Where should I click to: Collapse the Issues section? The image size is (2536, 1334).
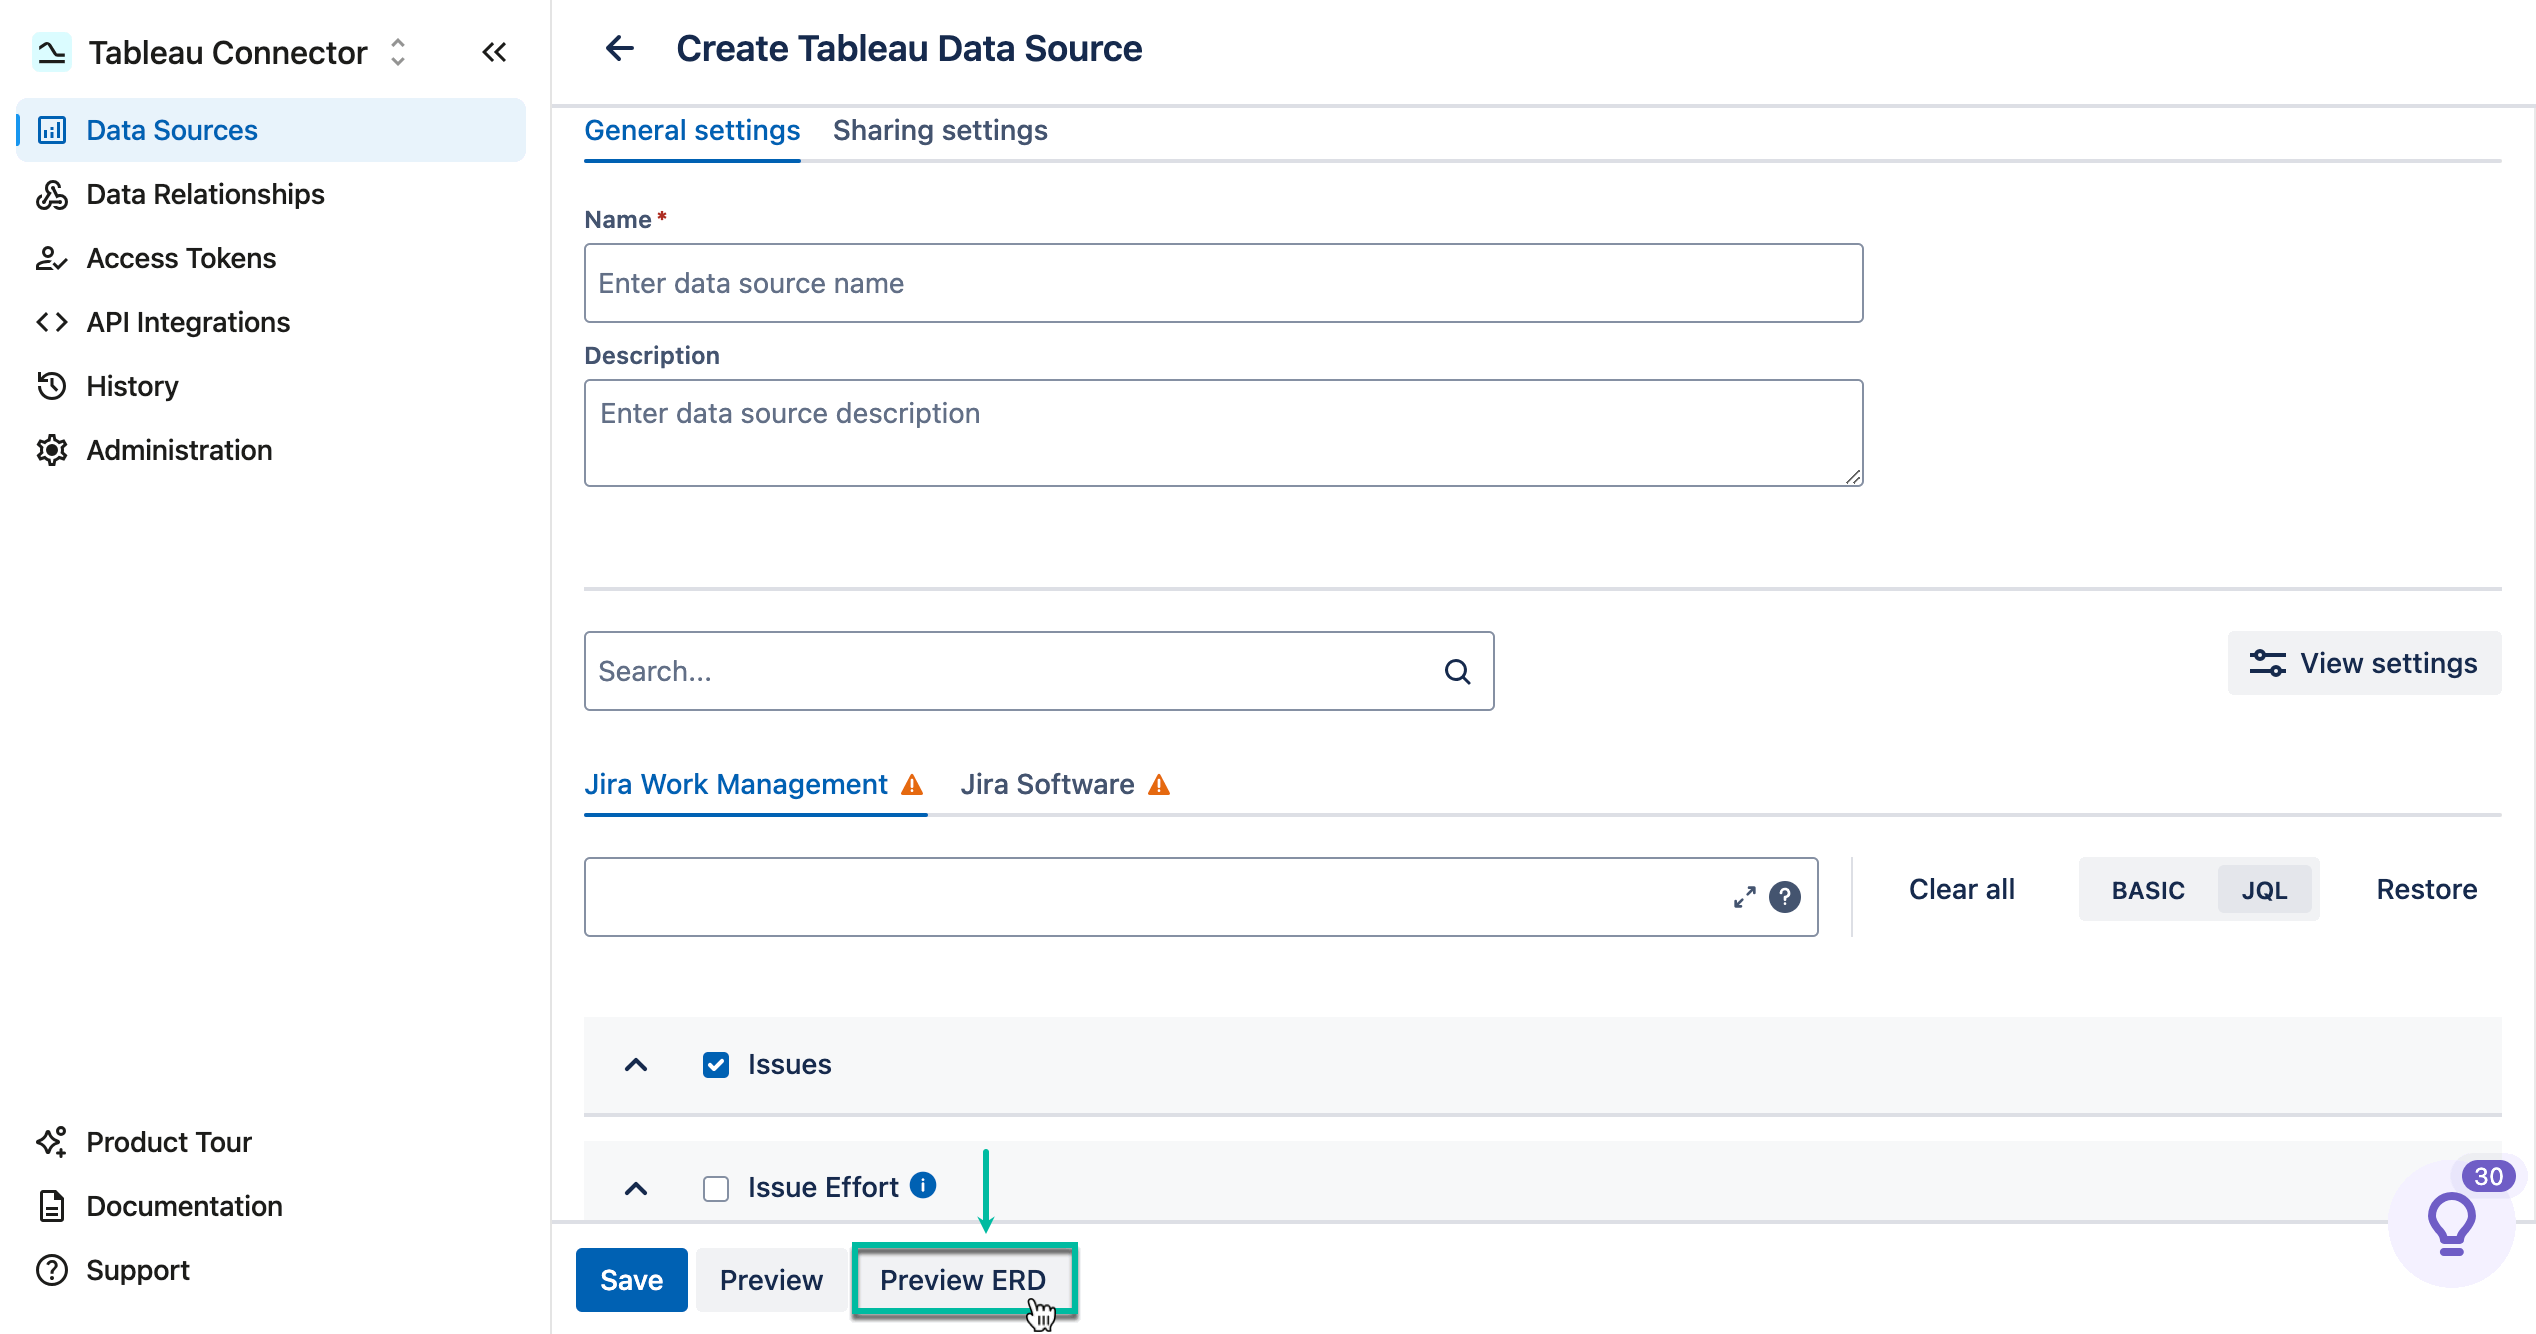pyautogui.click(x=635, y=1064)
